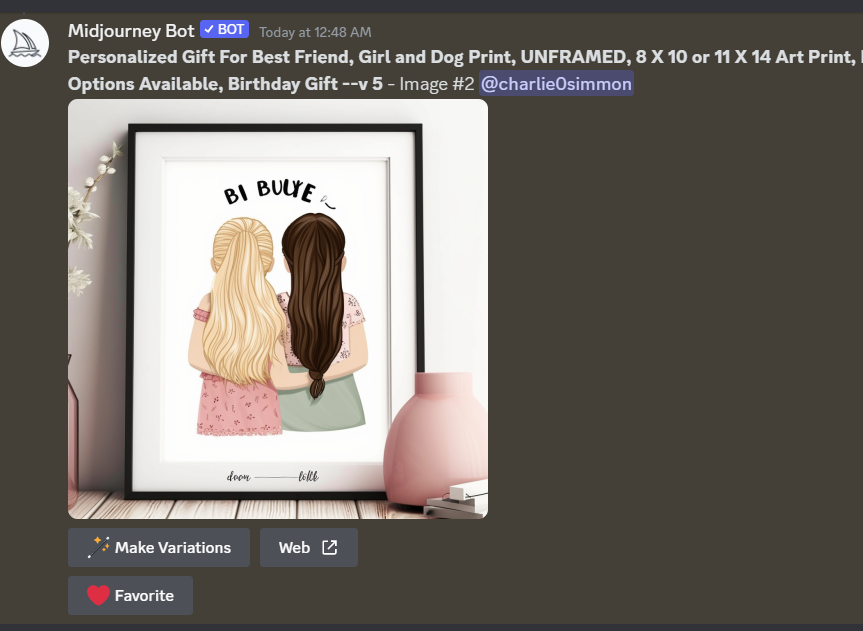Click the prompt text starting with Personalized Gift

(465, 70)
